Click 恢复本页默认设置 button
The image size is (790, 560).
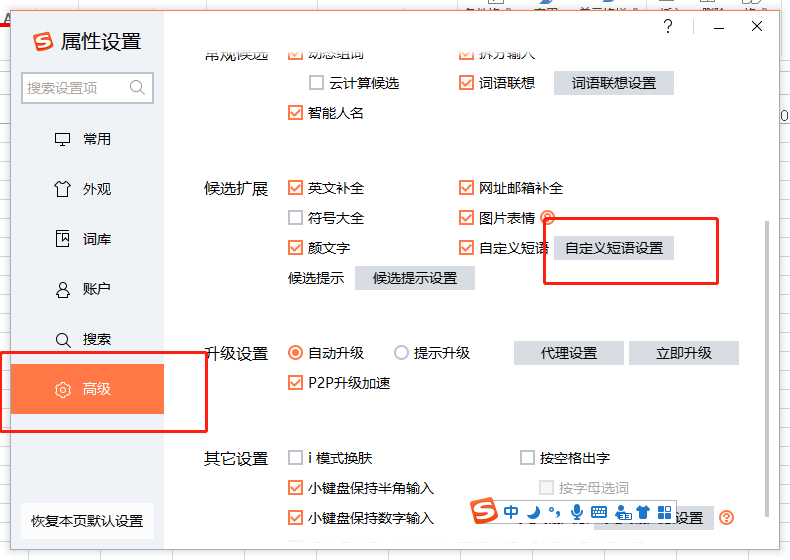click(87, 521)
